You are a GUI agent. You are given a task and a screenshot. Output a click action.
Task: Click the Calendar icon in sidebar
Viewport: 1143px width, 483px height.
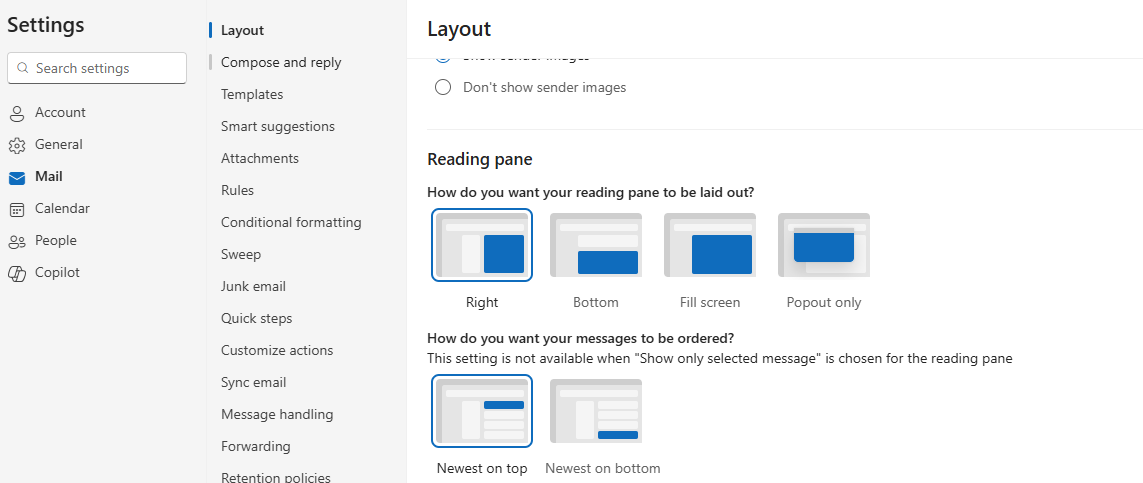(17, 209)
